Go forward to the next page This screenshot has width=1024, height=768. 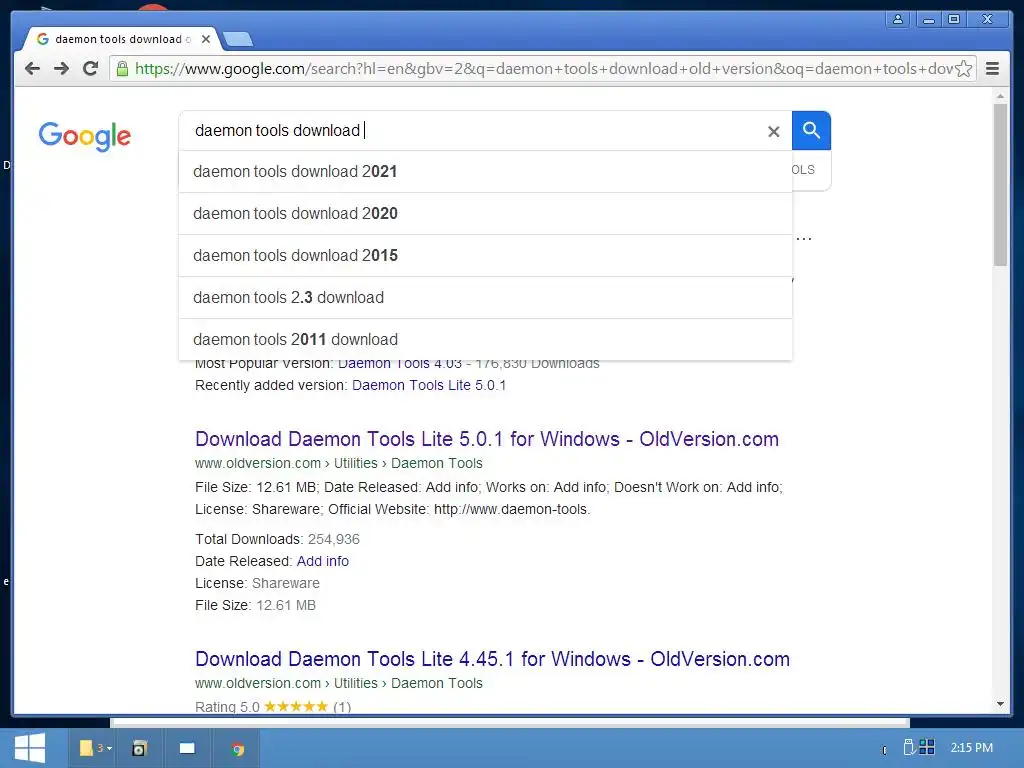[x=61, y=69]
